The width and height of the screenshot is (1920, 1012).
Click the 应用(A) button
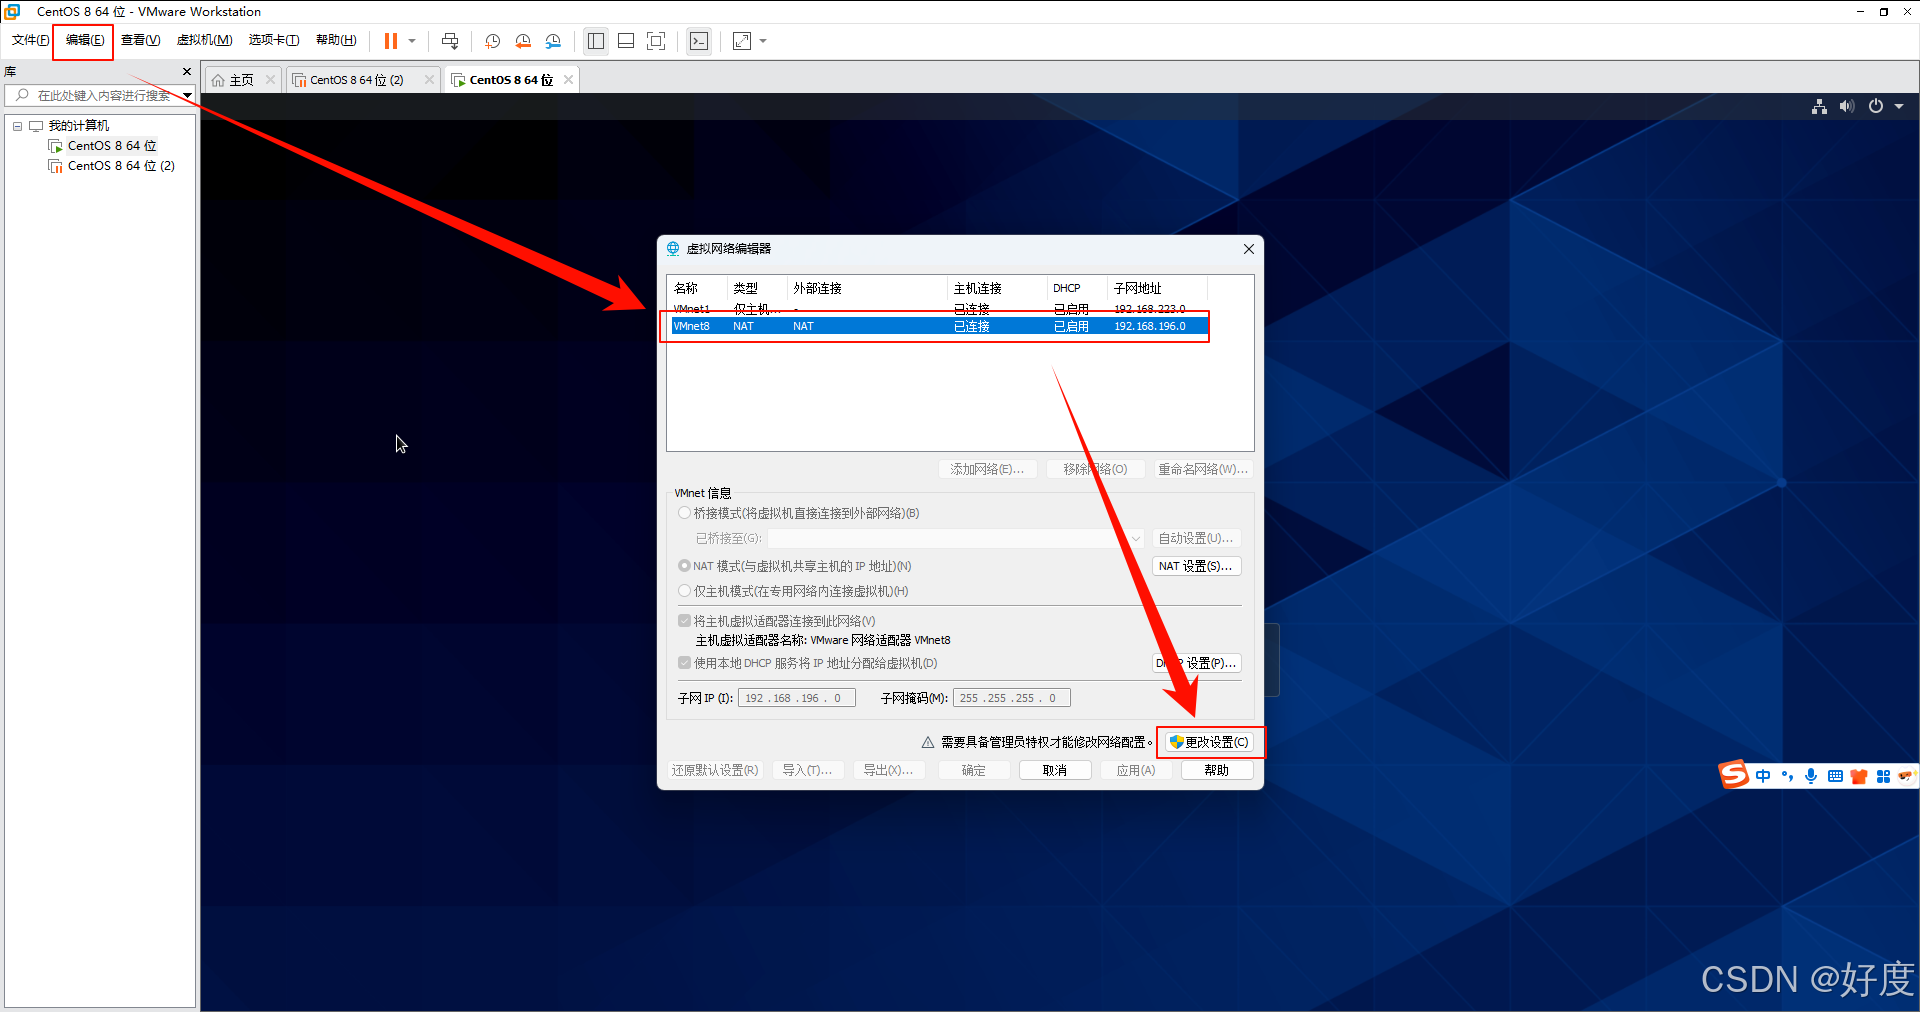click(1136, 770)
